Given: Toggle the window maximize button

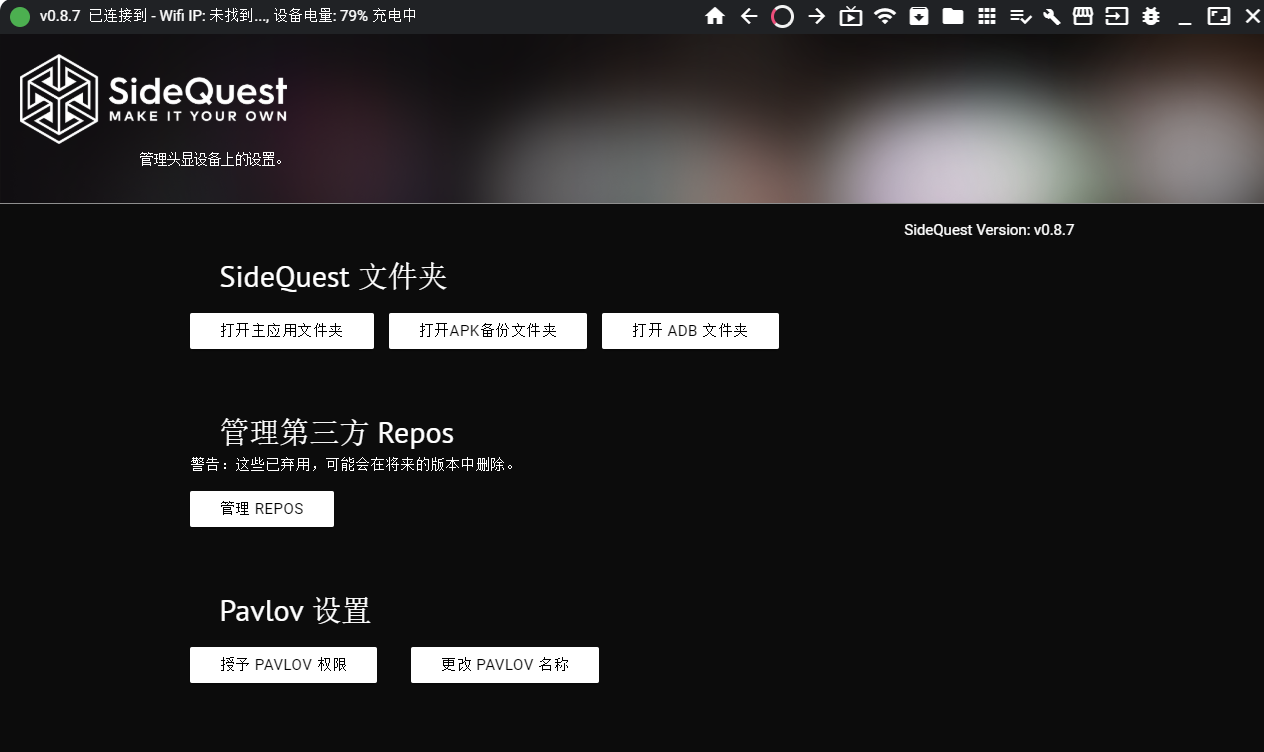Looking at the screenshot, I should pos(1219,16).
